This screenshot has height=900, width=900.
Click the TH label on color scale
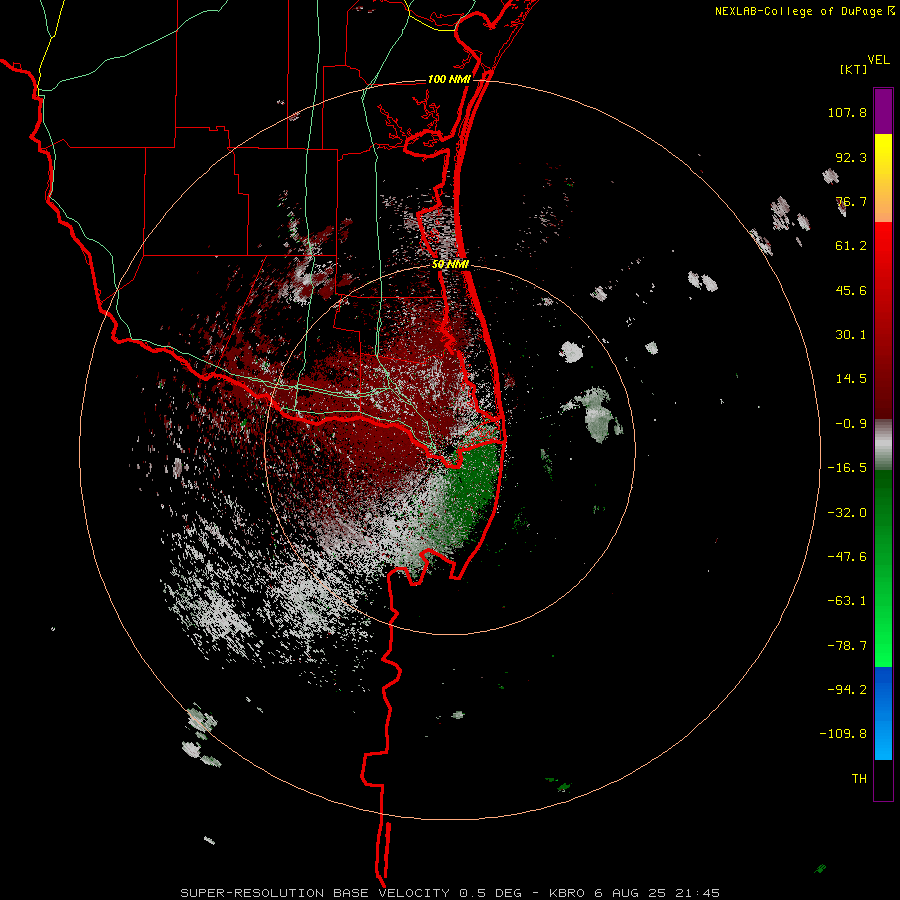click(859, 779)
